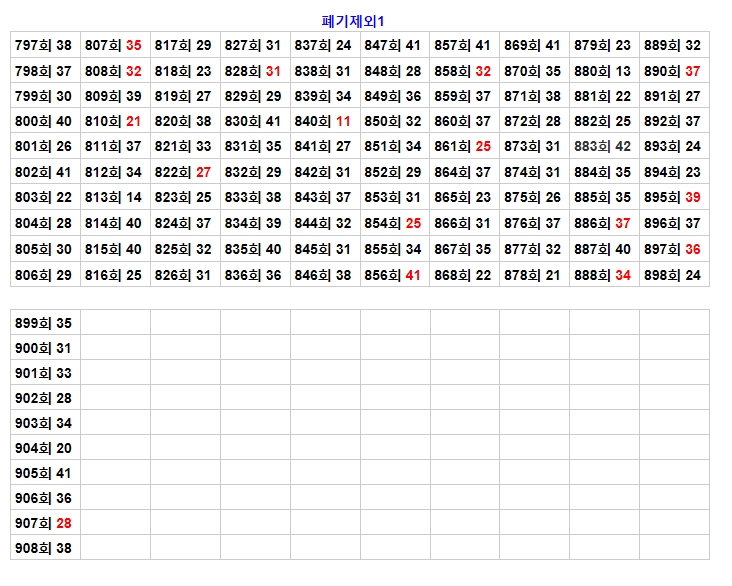Select the 869회 41 cell
The width and height of the screenshot is (732, 586).
coord(533,45)
